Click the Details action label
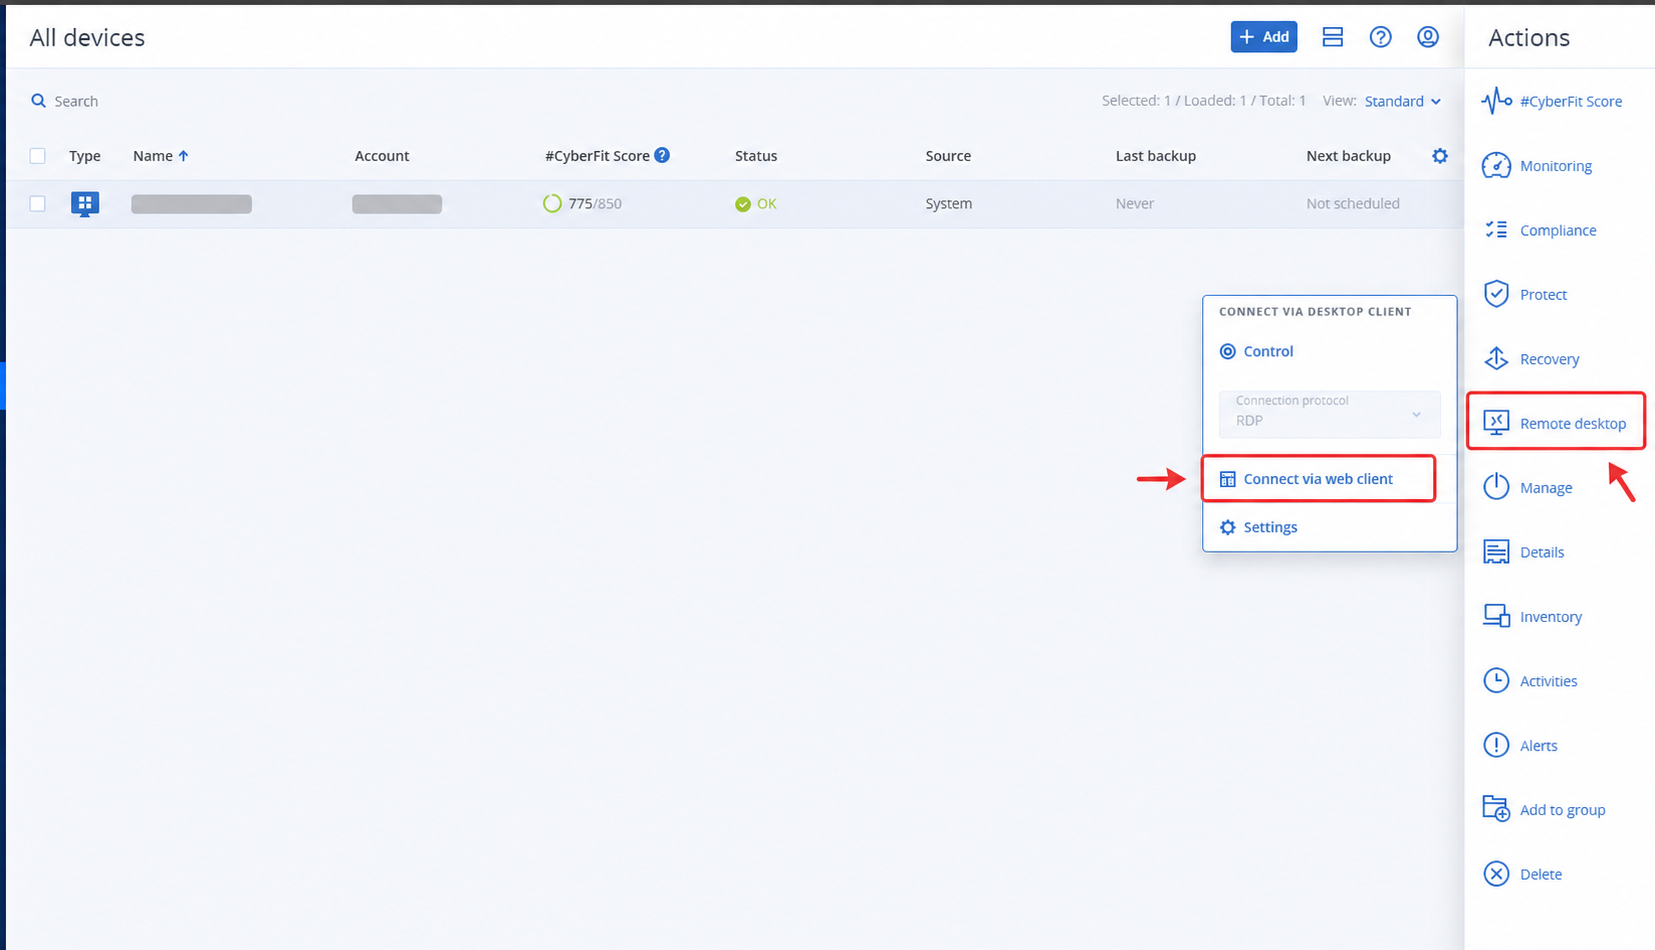Image resolution: width=1655 pixels, height=950 pixels. tap(1542, 552)
